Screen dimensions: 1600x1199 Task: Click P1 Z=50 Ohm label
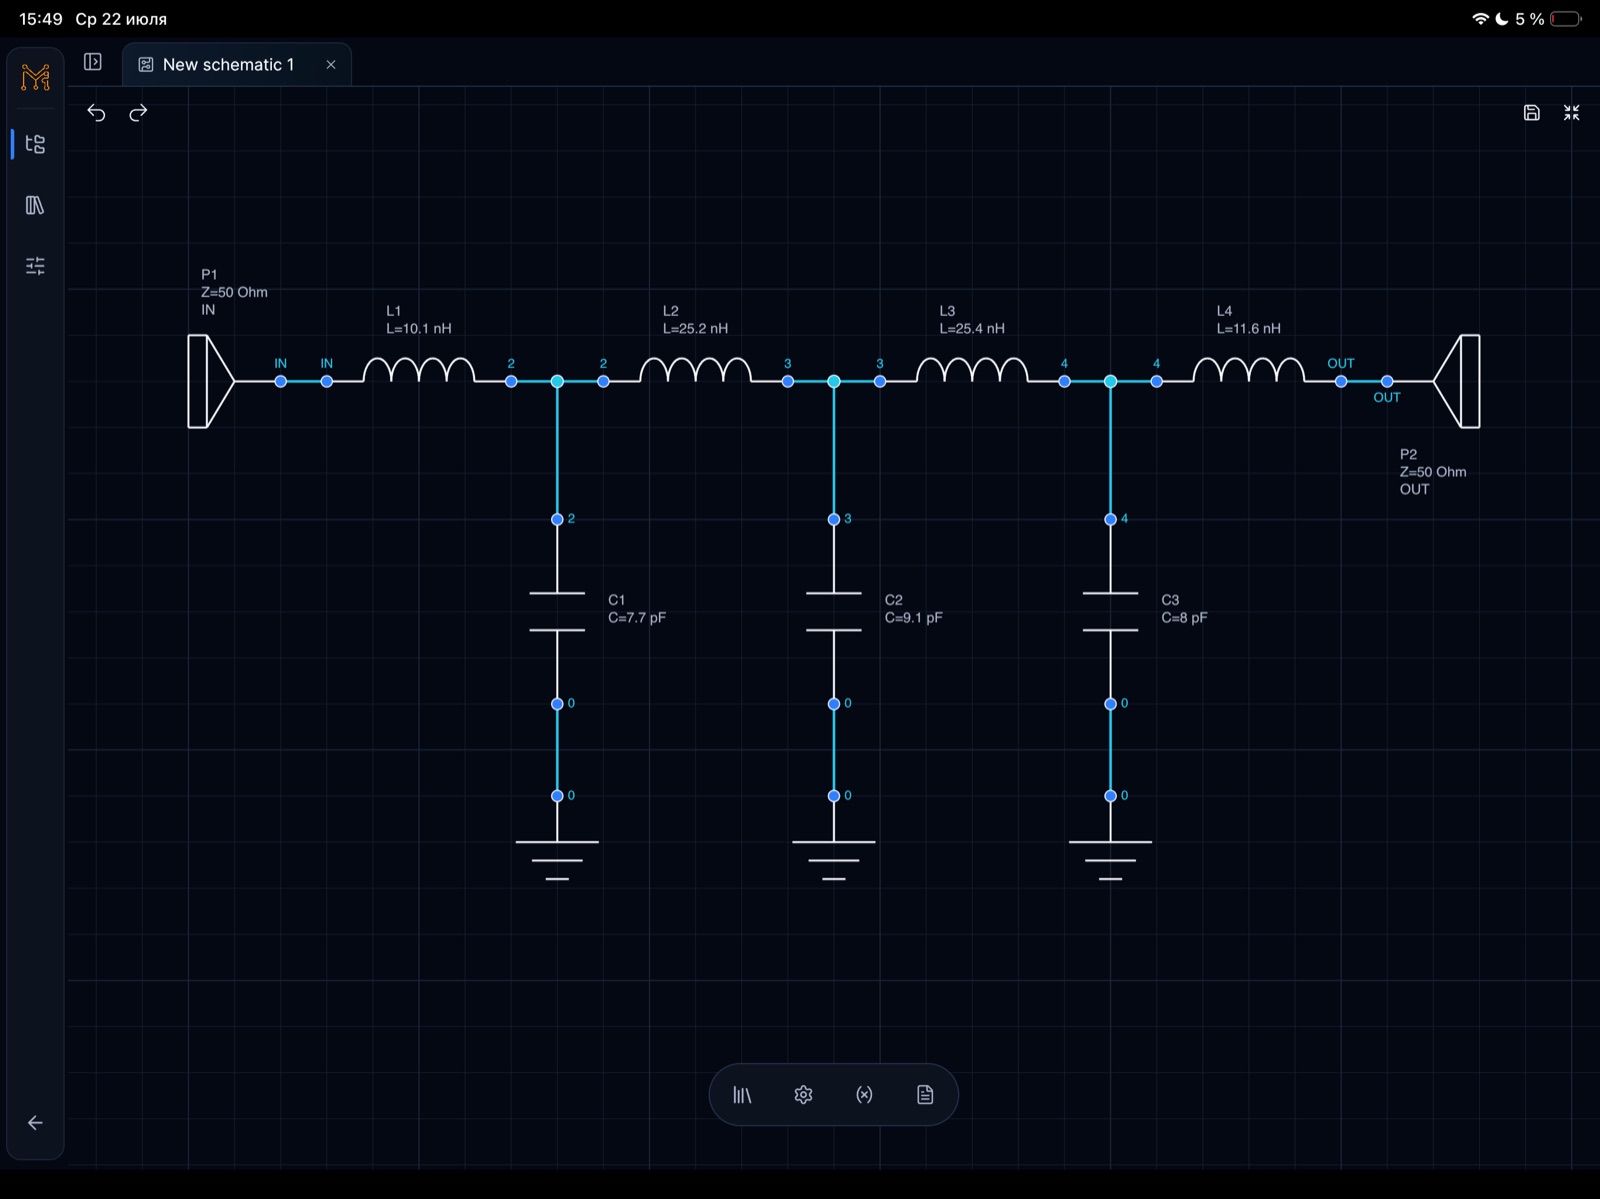click(234, 292)
